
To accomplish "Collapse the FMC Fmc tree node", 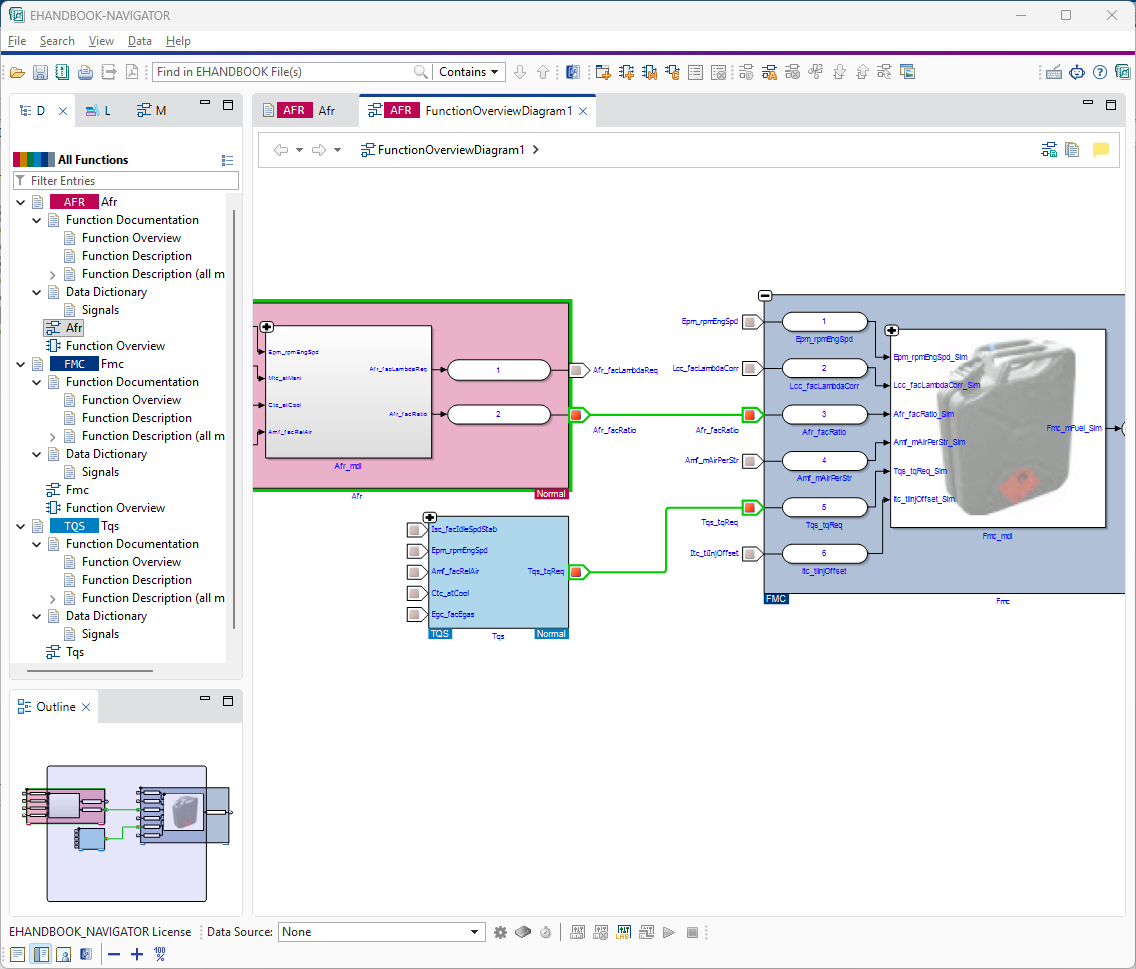I will coord(20,365).
